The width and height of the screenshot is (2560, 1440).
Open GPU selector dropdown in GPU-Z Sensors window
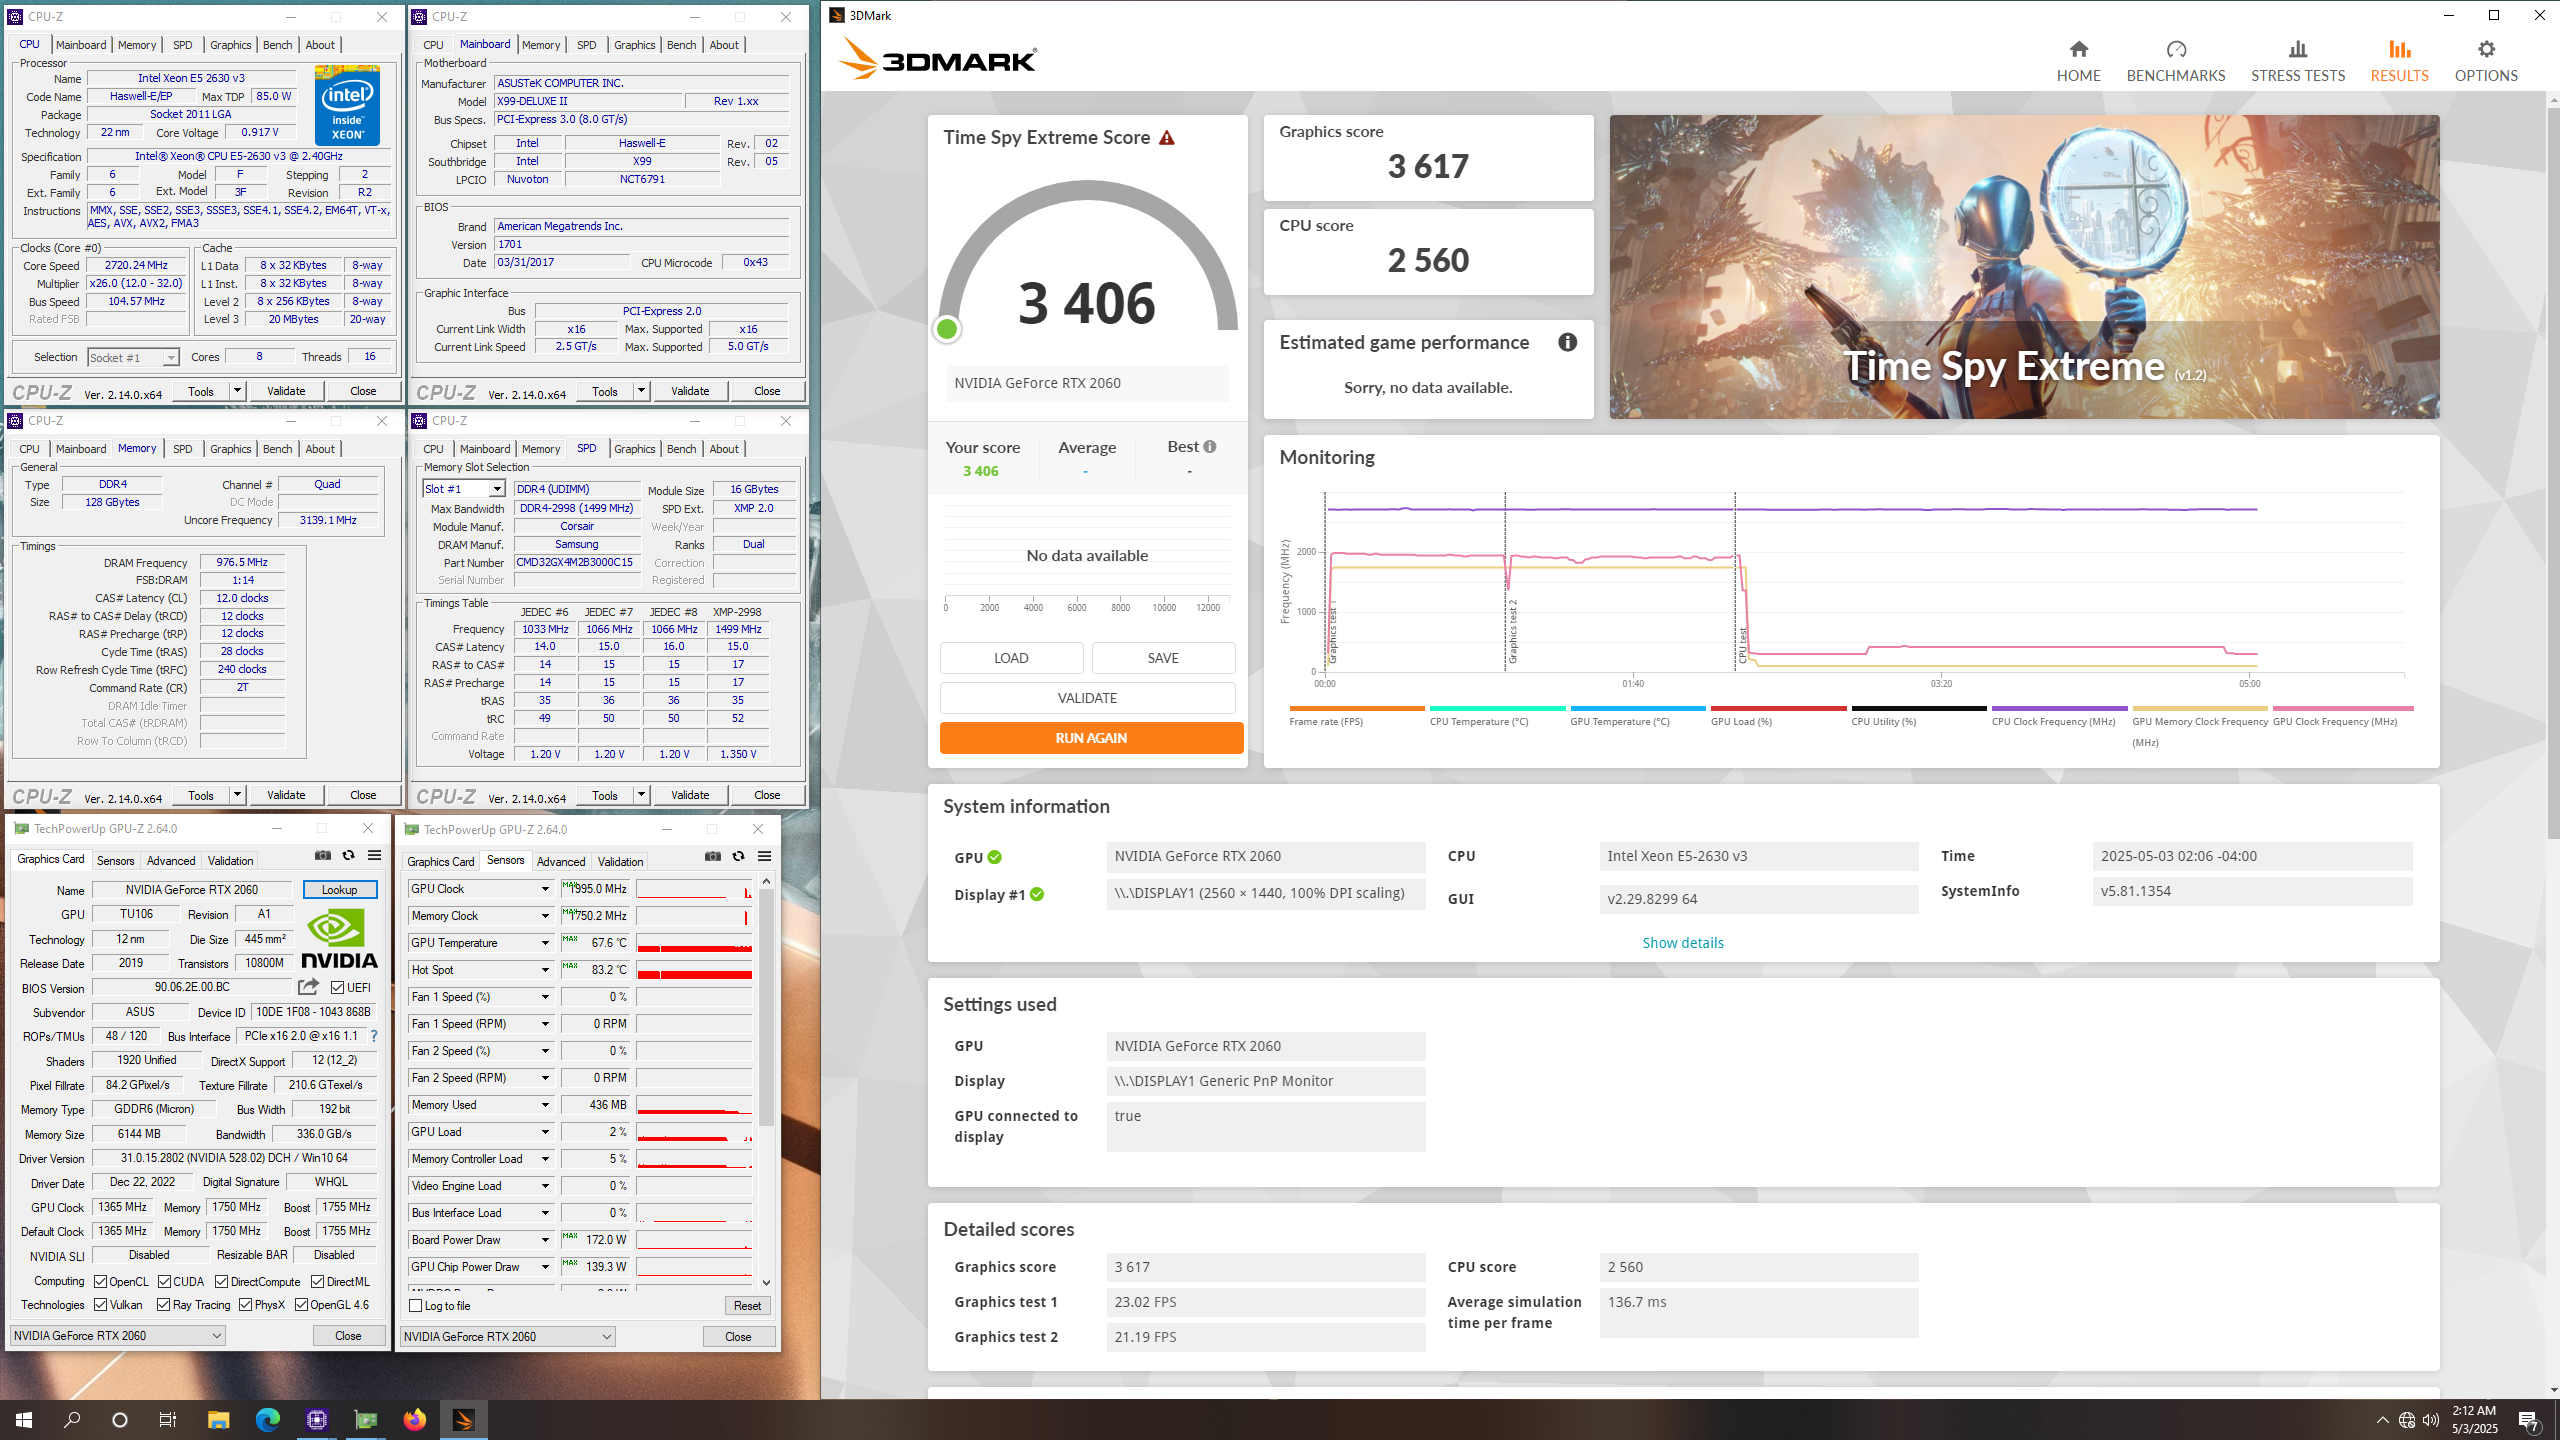coord(507,1337)
